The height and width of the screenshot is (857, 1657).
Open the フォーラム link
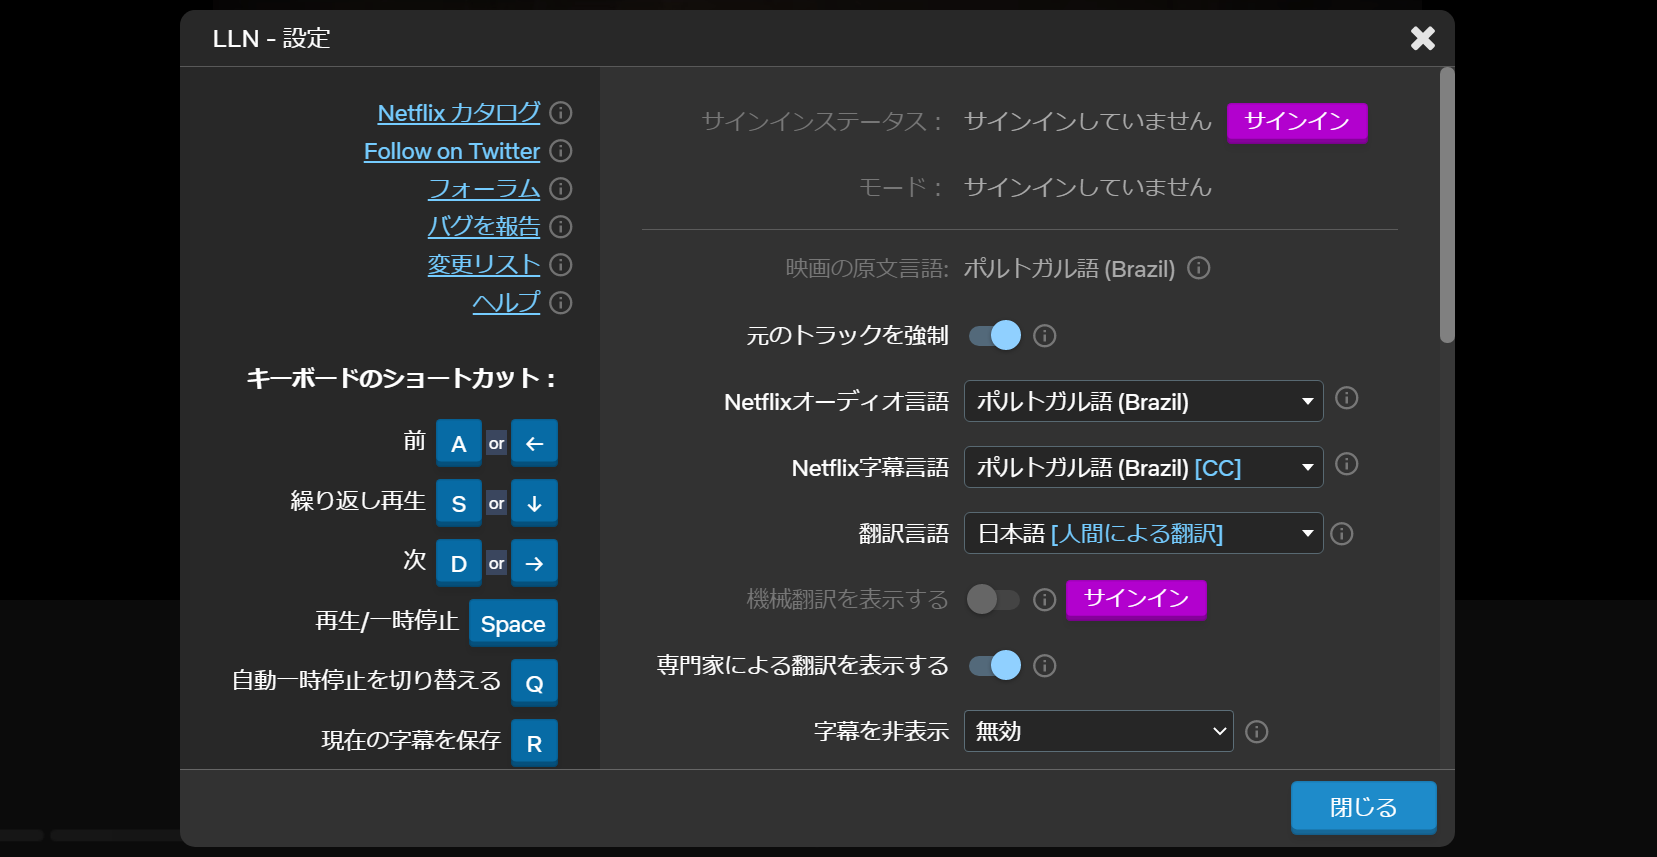coord(484,188)
